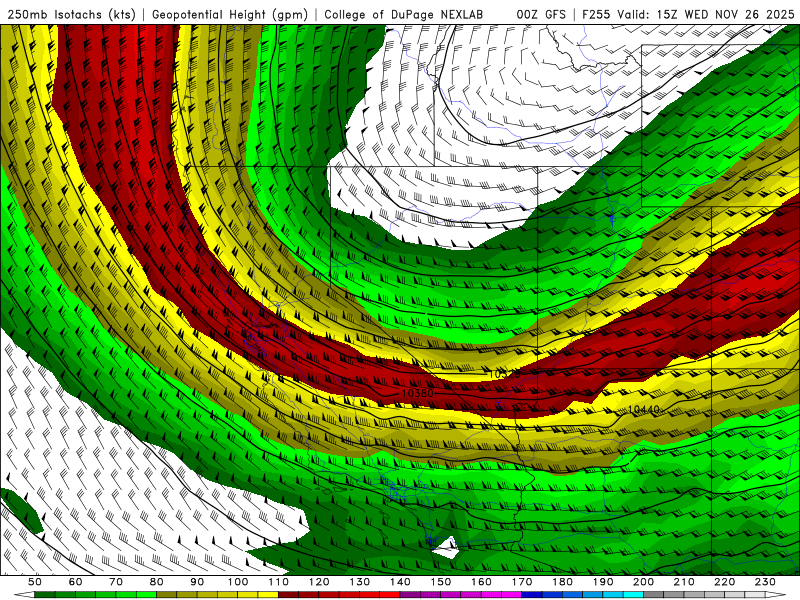Click the 190 knot scale label

click(603, 582)
